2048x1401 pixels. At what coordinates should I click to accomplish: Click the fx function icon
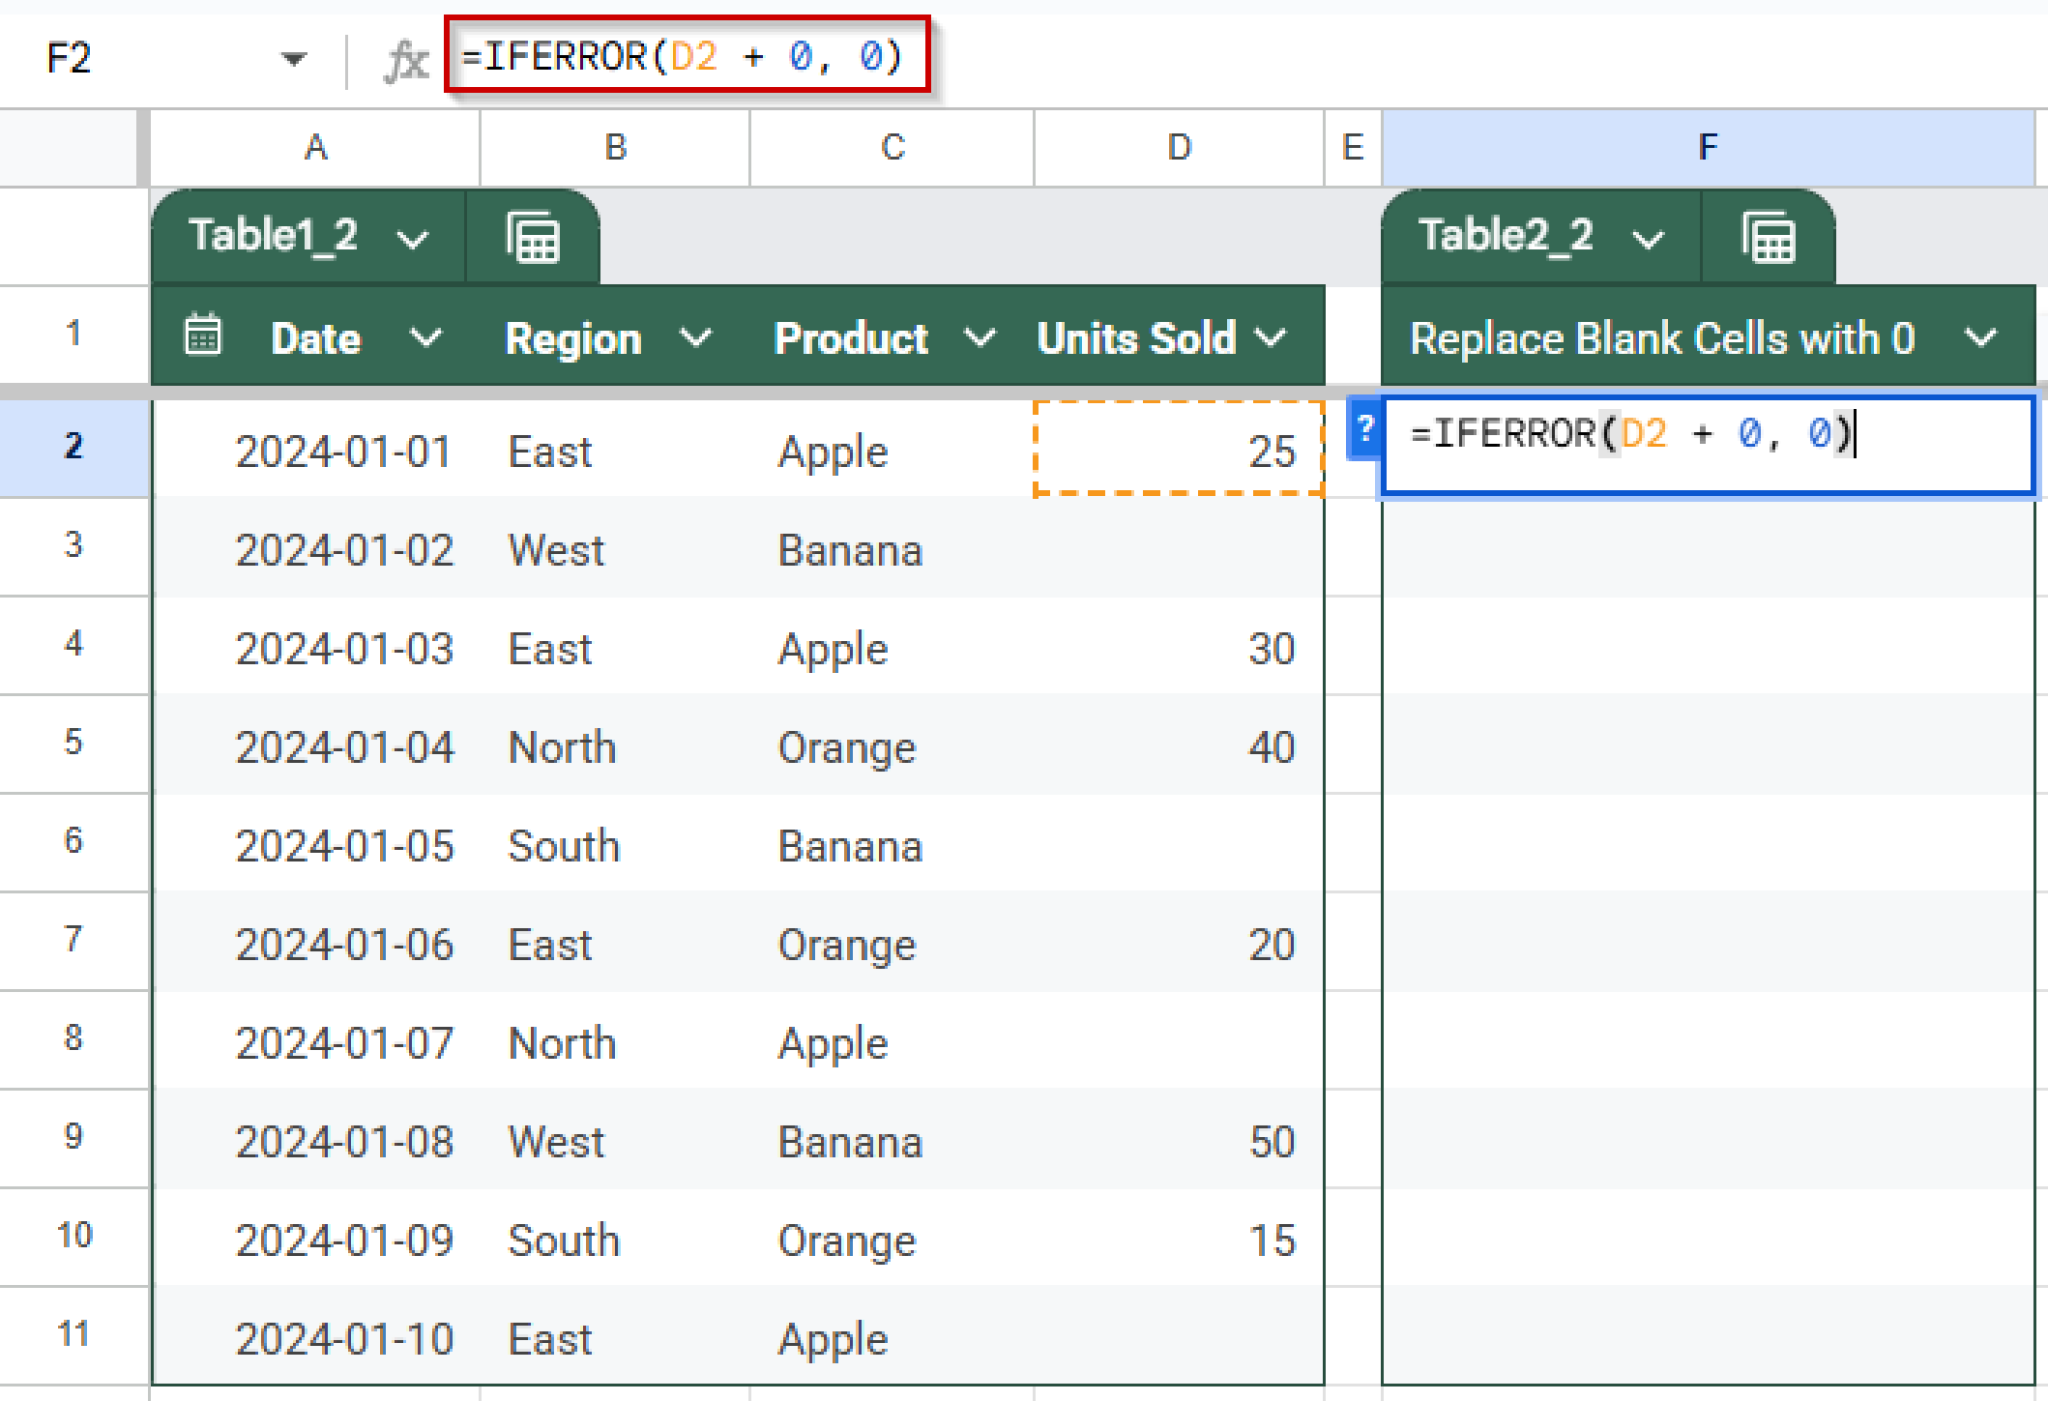pos(405,60)
